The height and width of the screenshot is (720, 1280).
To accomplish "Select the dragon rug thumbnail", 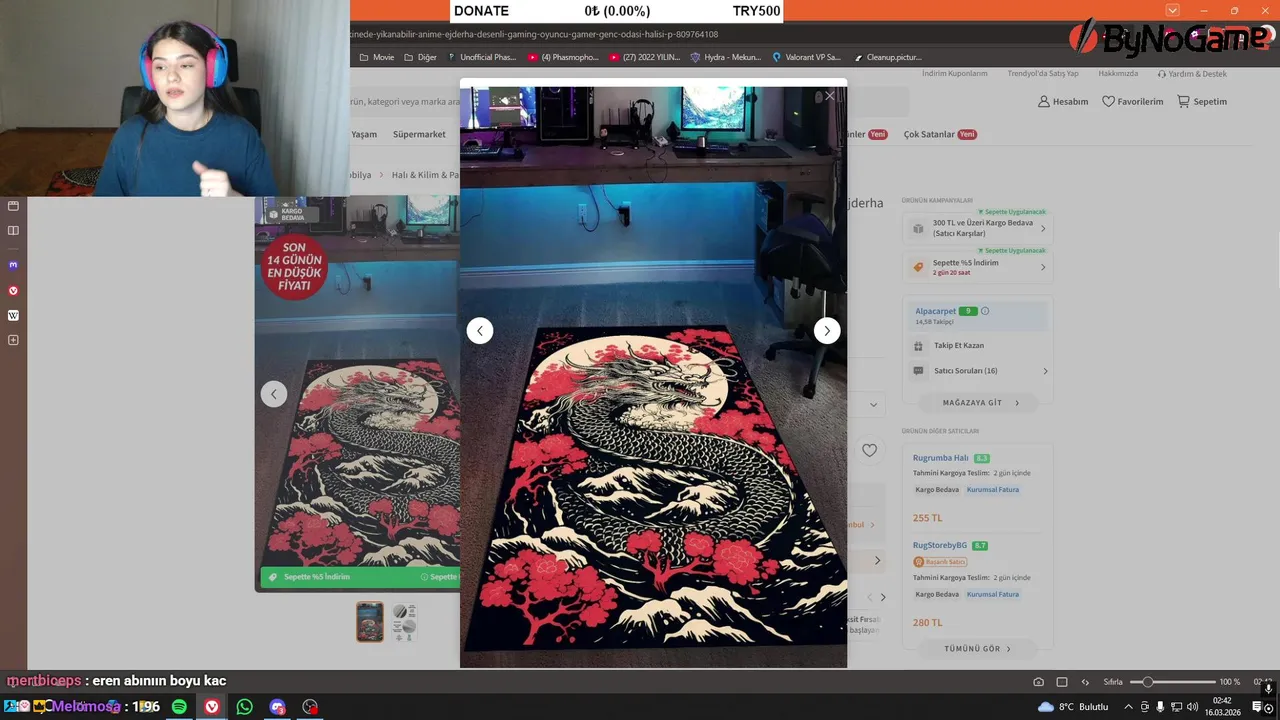I will [x=370, y=622].
